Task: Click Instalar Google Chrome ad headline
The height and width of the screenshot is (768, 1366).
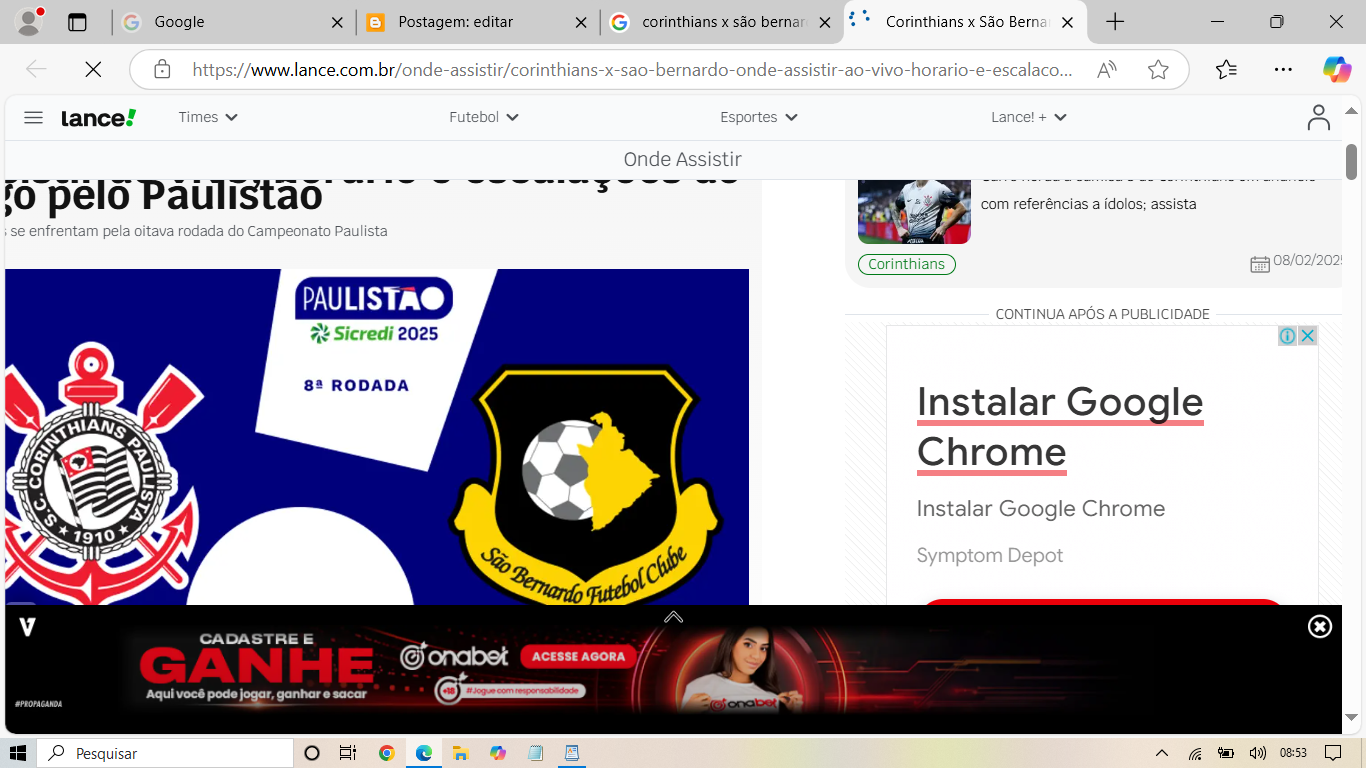Action: point(1060,427)
